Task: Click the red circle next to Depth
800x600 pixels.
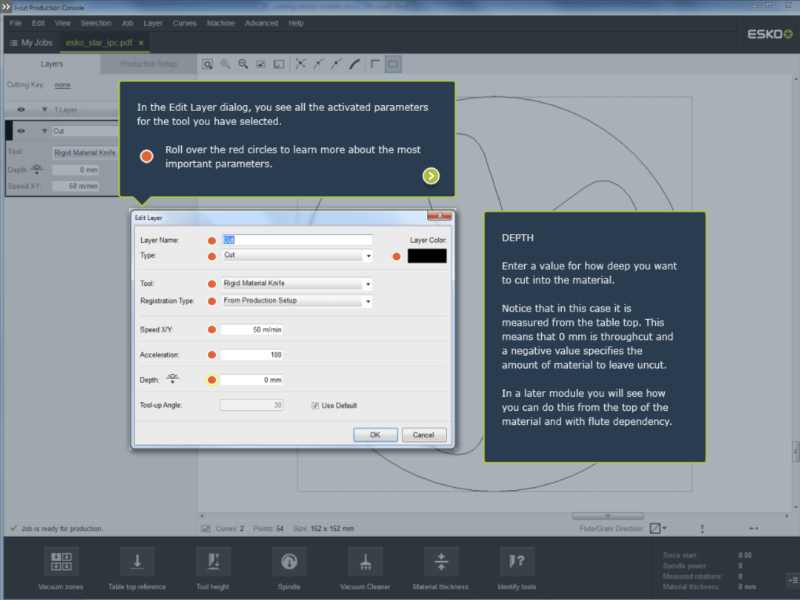Action: tap(212, 380)
